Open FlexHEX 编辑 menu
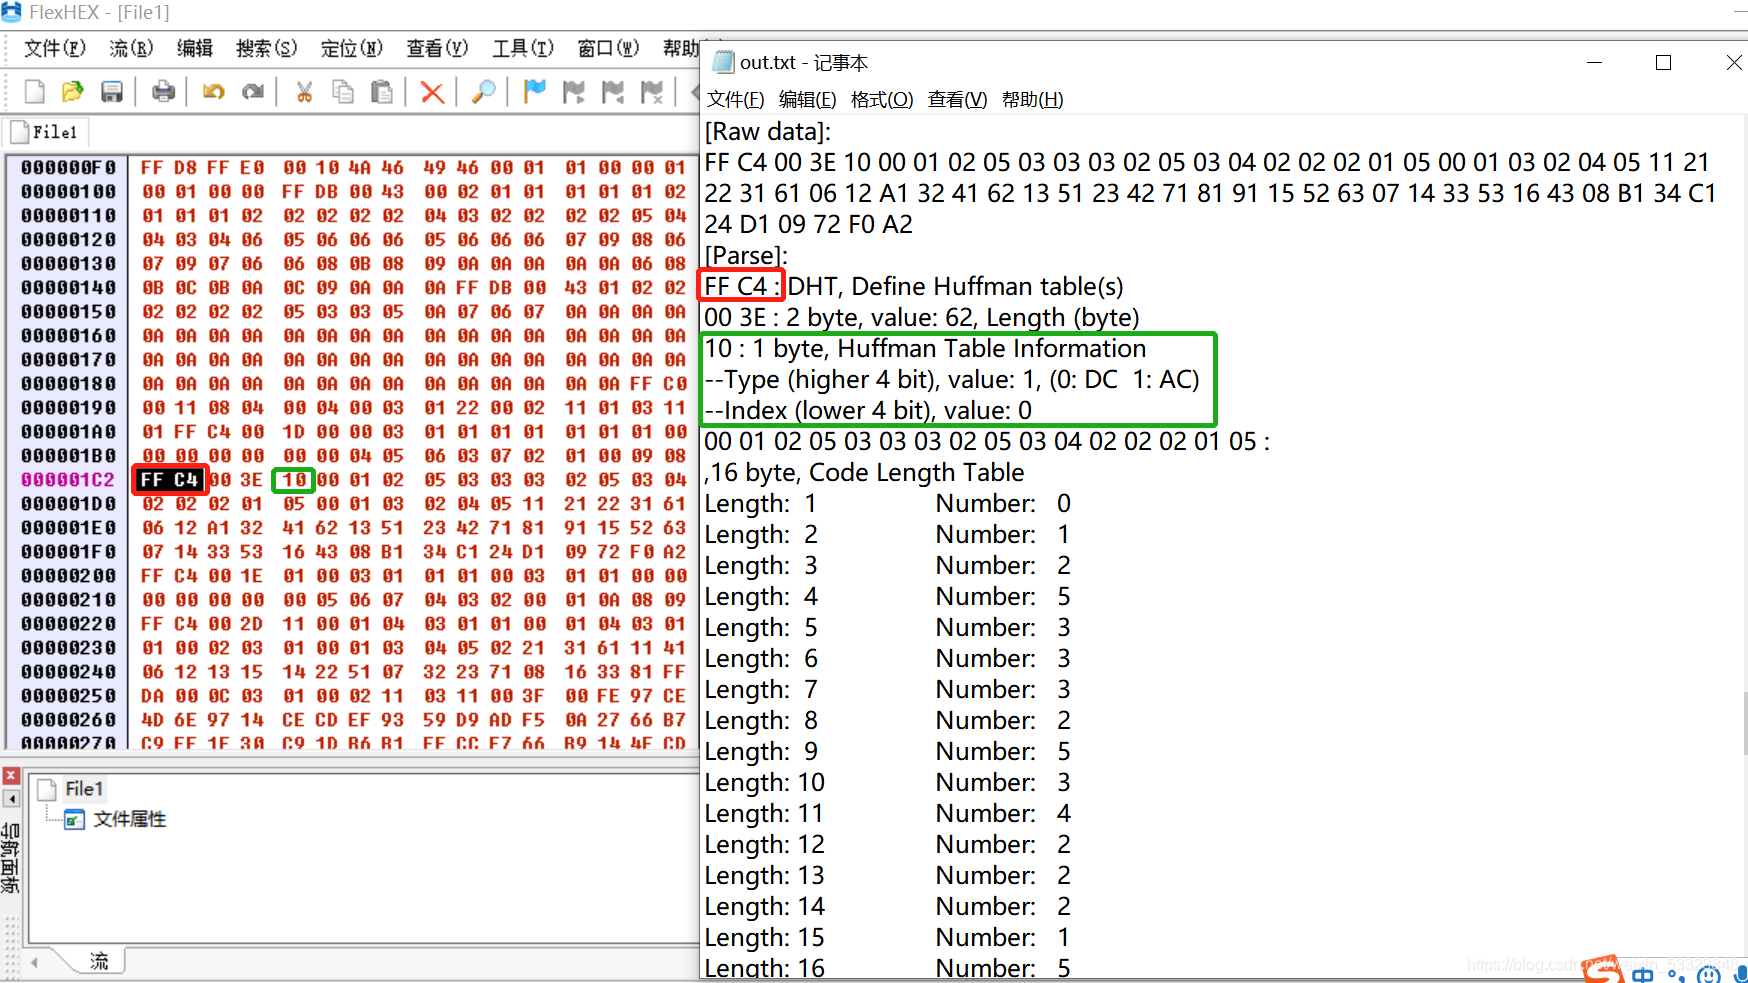Viewport: 1748px width, 983px height. coord(195,48)
